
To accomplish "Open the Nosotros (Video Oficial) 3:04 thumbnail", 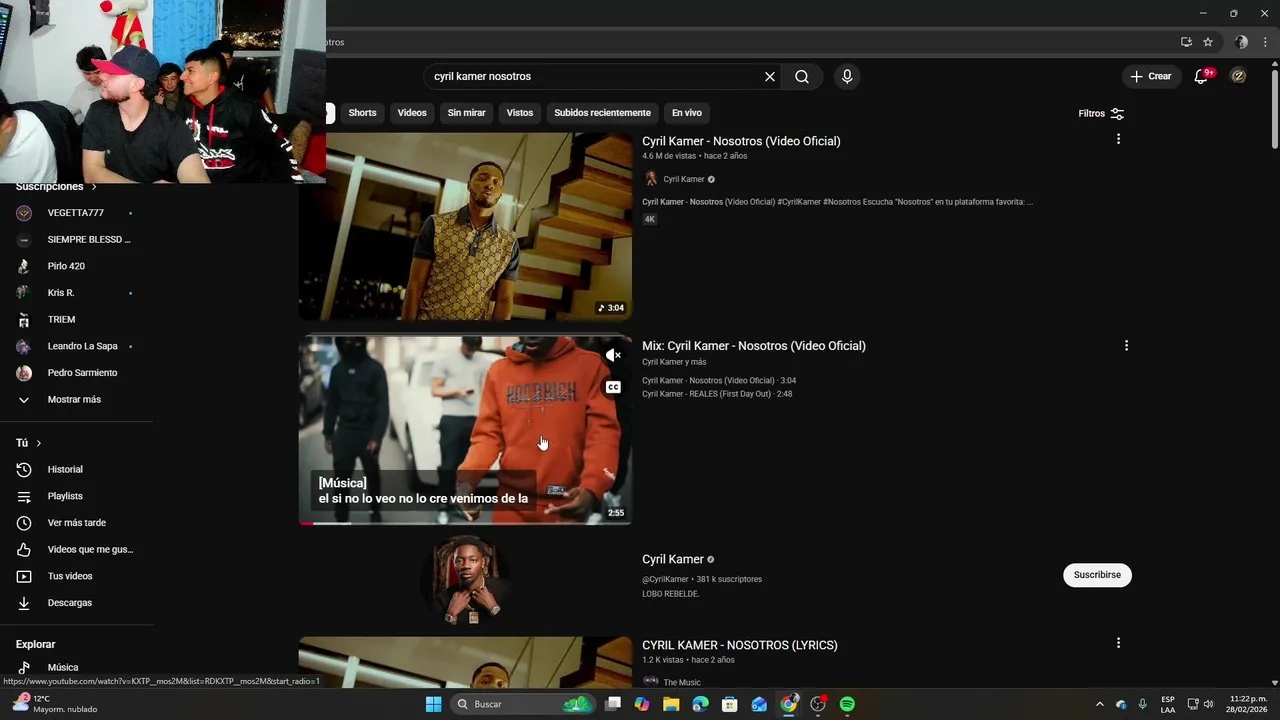I will pyautogui.click(x=465, y=227).
